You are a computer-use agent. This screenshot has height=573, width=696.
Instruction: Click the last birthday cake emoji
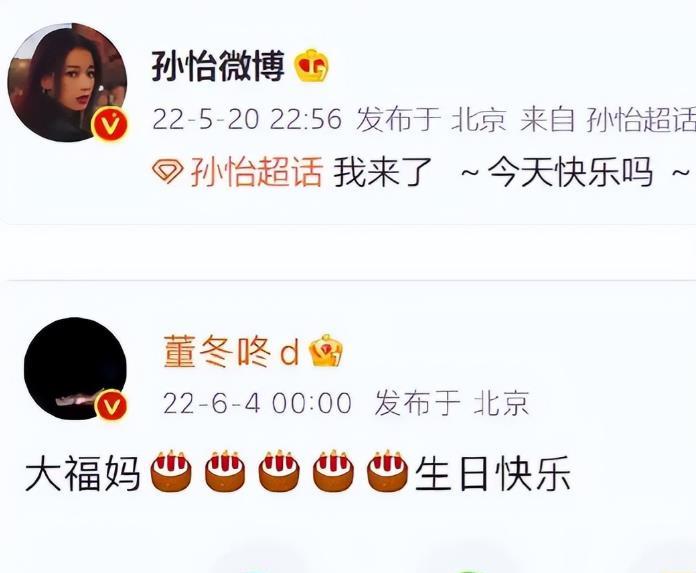(x=388, y=471)
